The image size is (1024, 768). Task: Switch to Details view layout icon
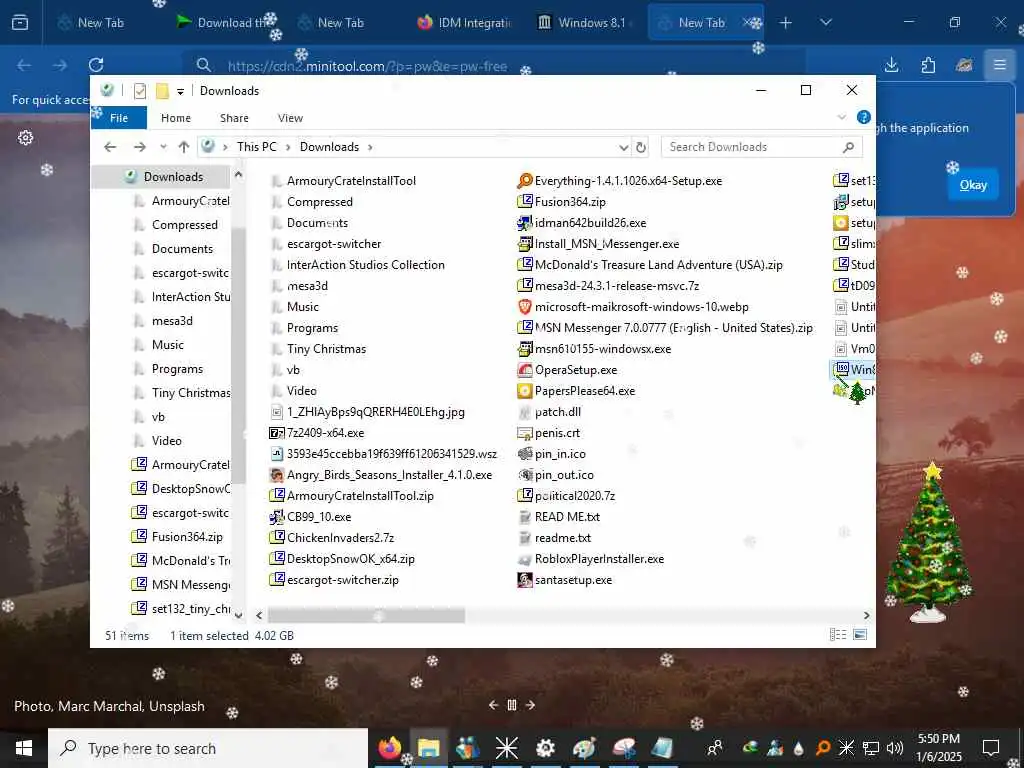pos(838,635)
